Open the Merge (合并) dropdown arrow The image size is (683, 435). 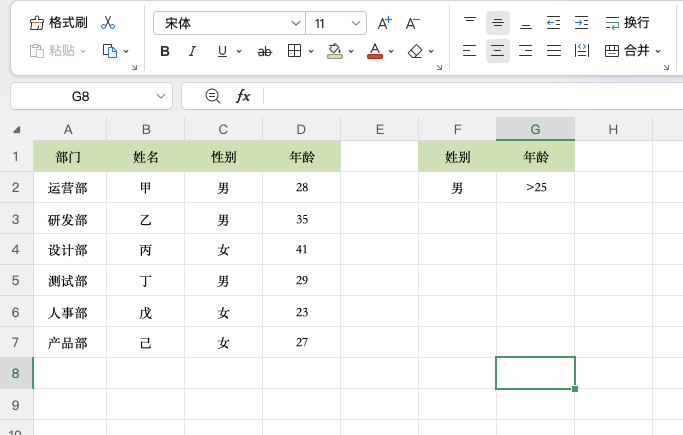658,51
